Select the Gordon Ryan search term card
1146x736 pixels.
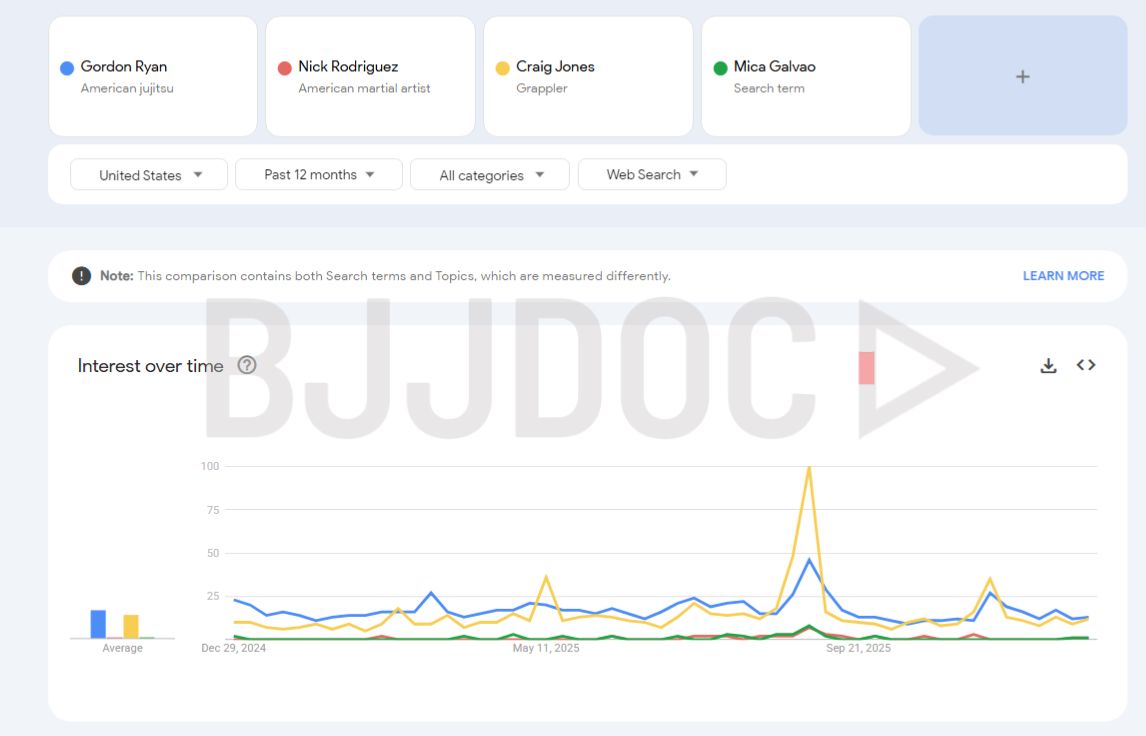coord(153,76)
